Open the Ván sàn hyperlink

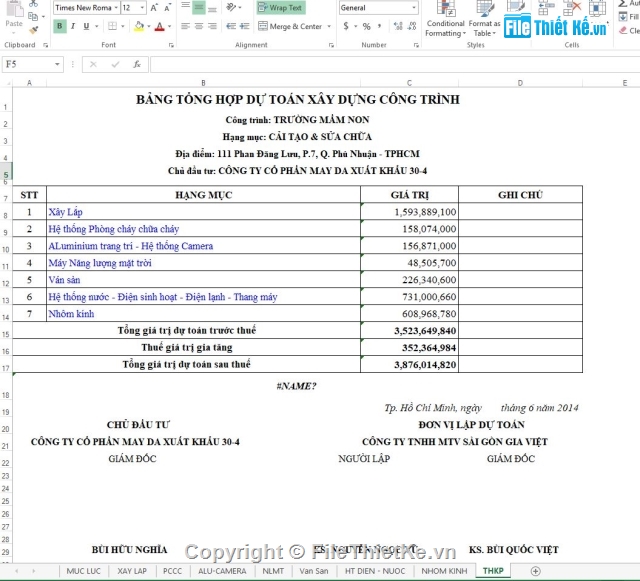(x=64, y=280)
